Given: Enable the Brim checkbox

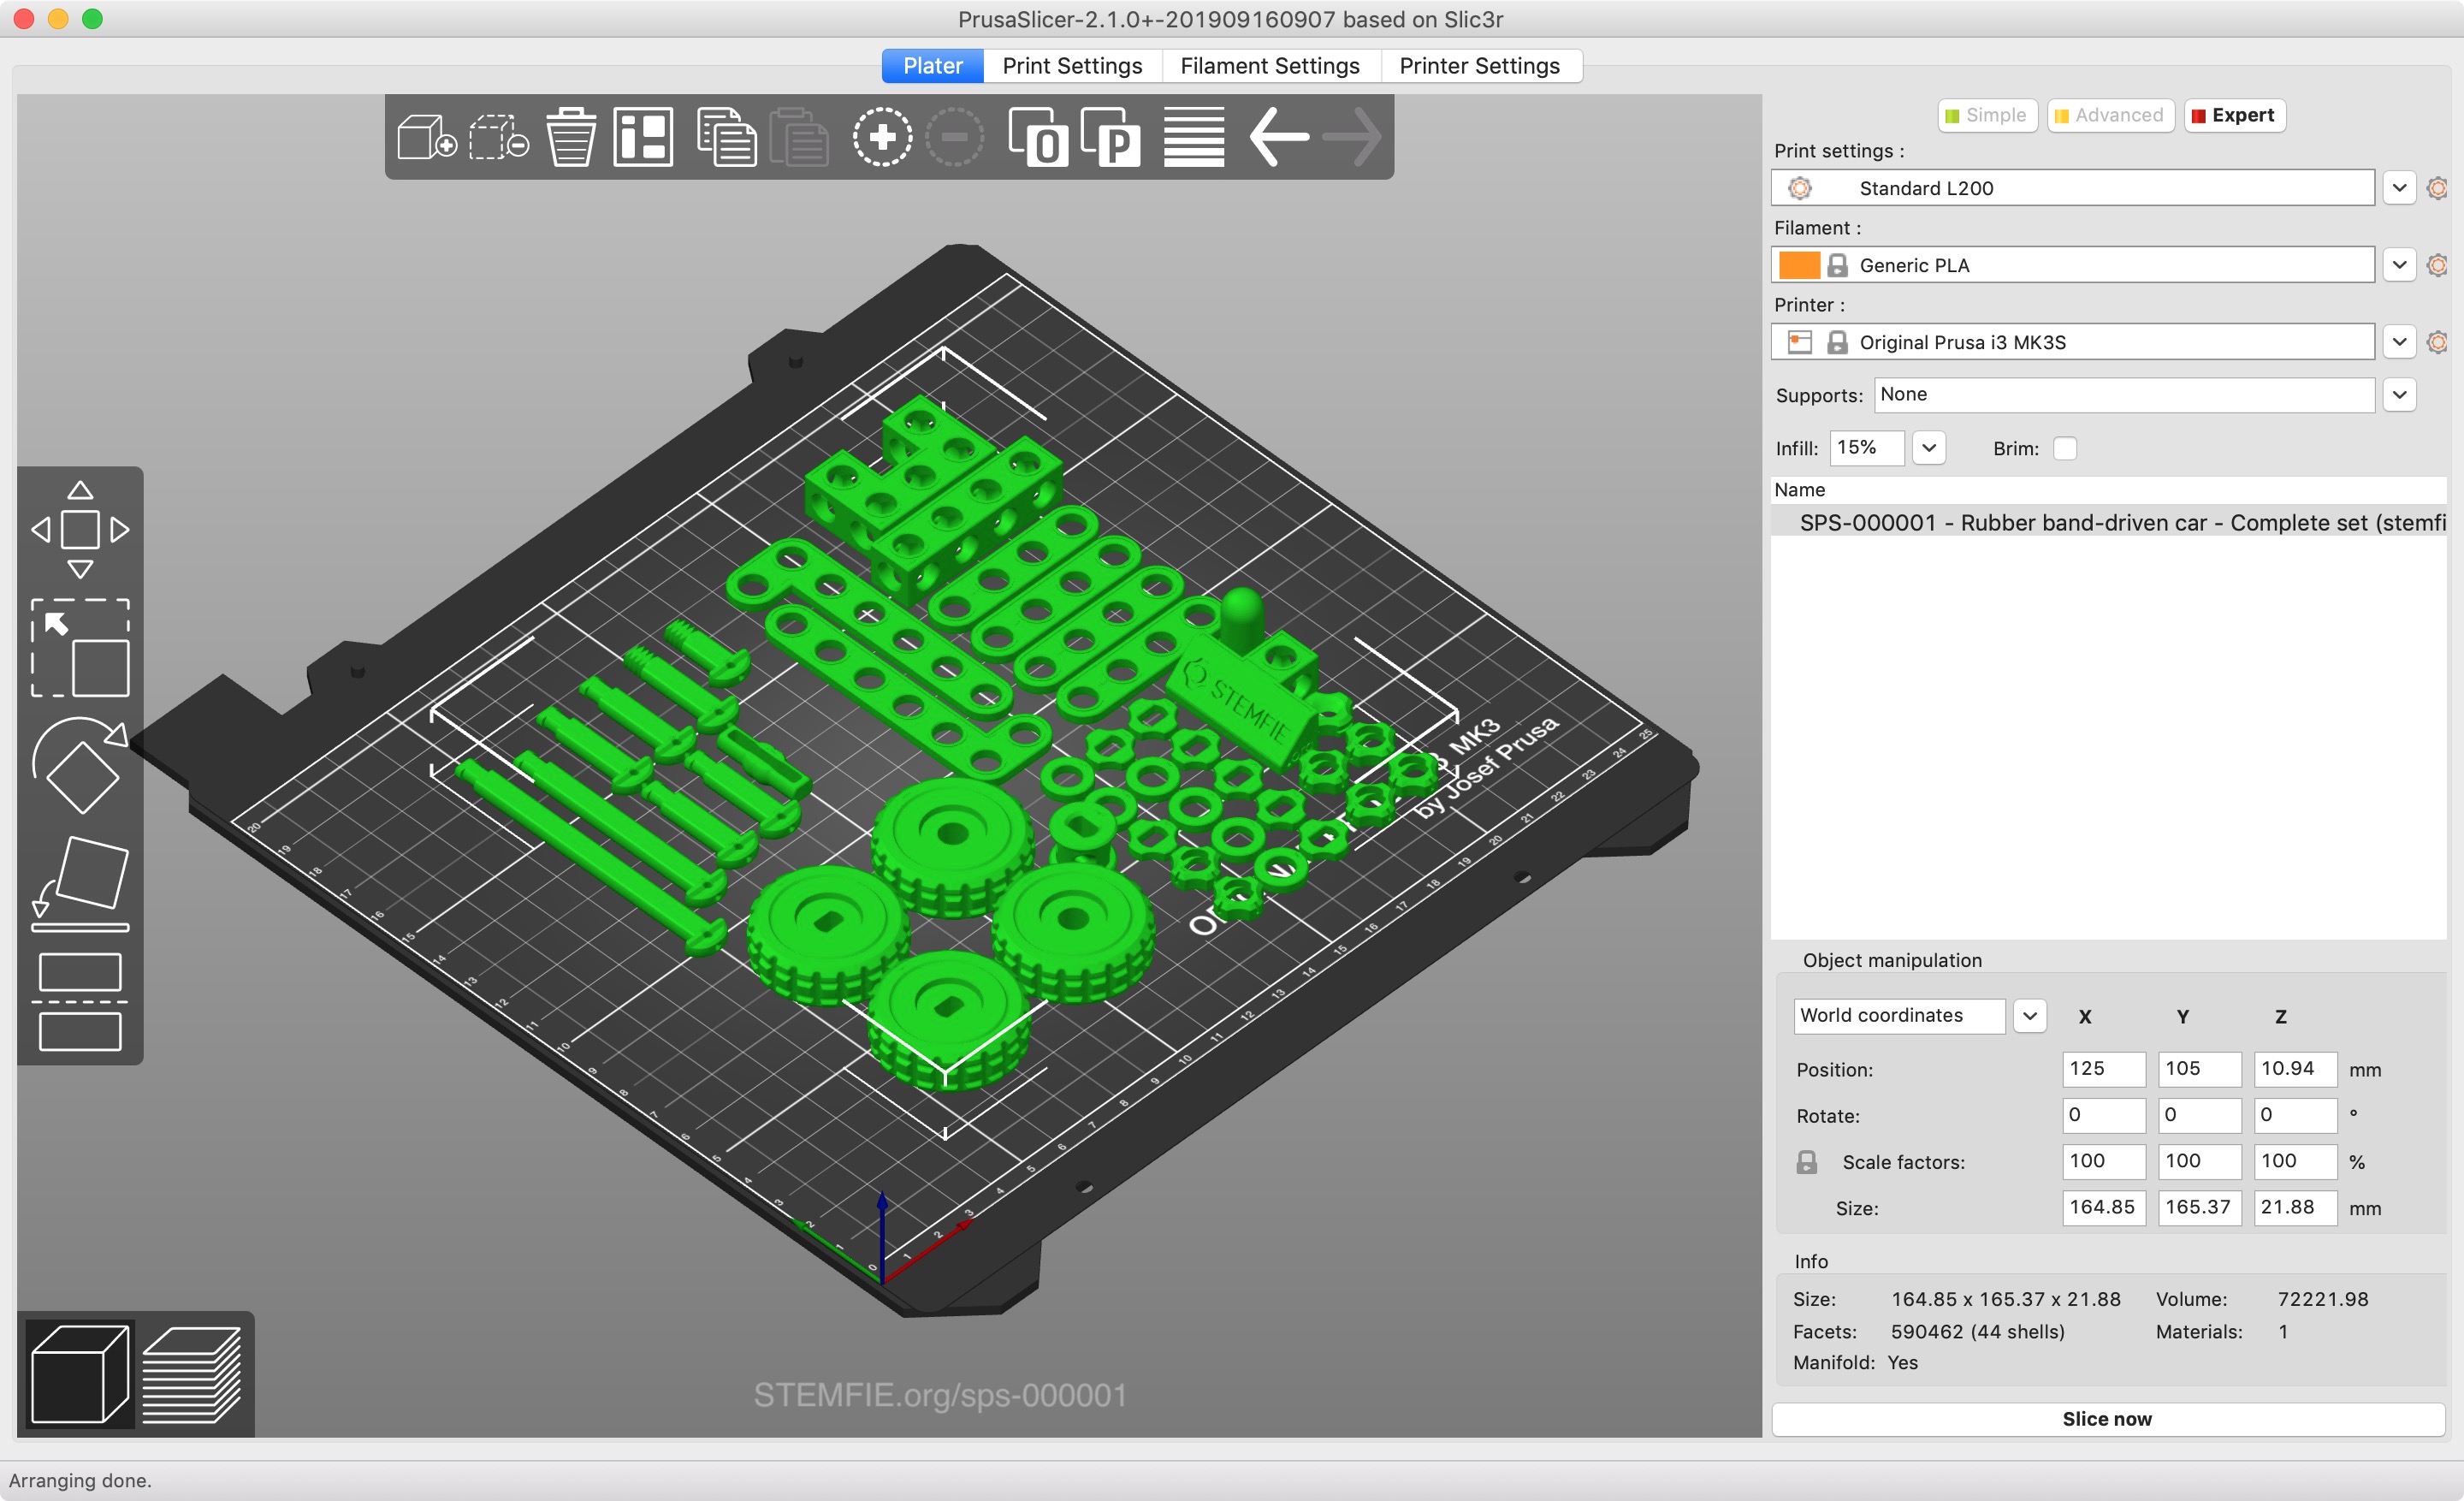Looking at the screenshot, I should pyautogui.click(x=2065, y=449).
